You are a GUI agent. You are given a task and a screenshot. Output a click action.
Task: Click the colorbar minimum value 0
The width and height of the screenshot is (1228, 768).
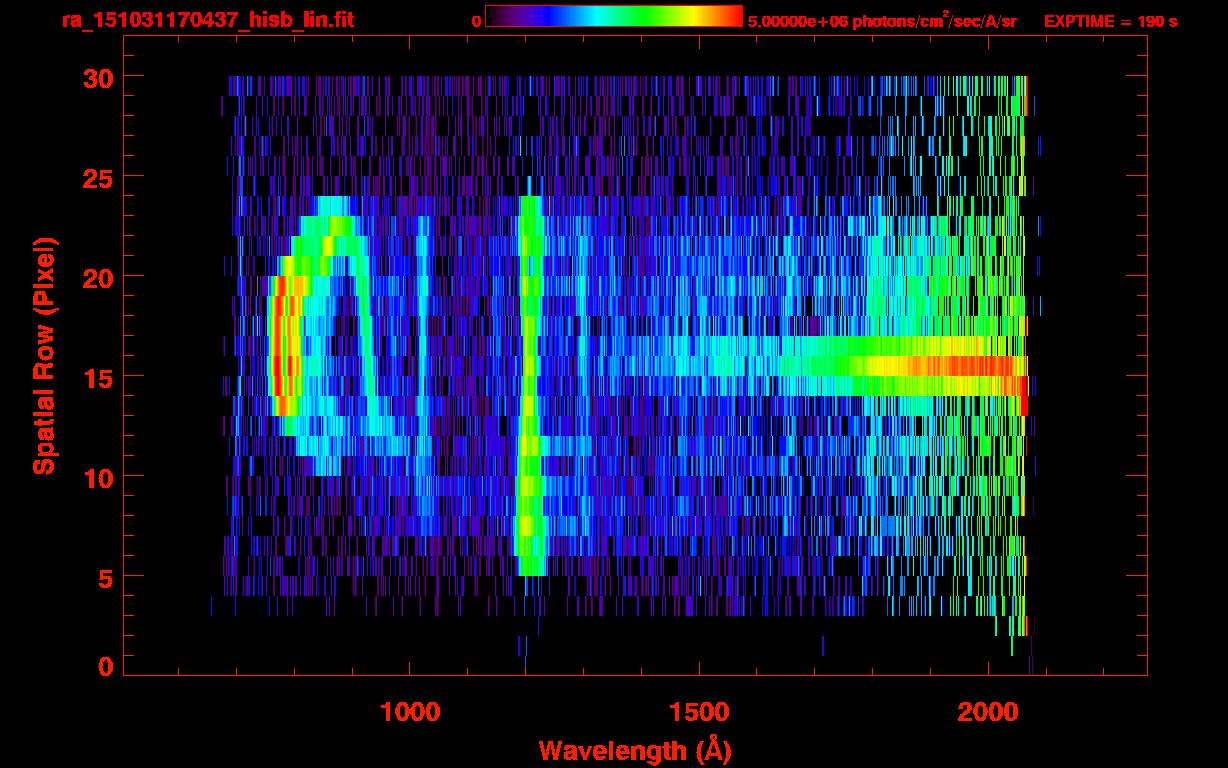pos(476,21)
